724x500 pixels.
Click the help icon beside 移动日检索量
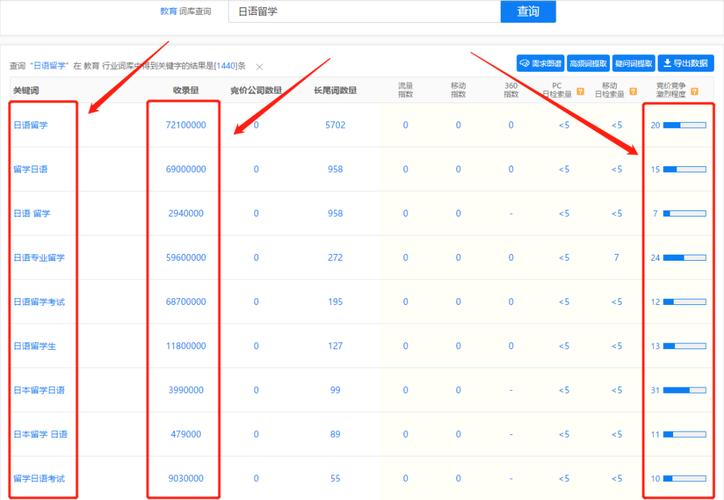pos(633,92)
